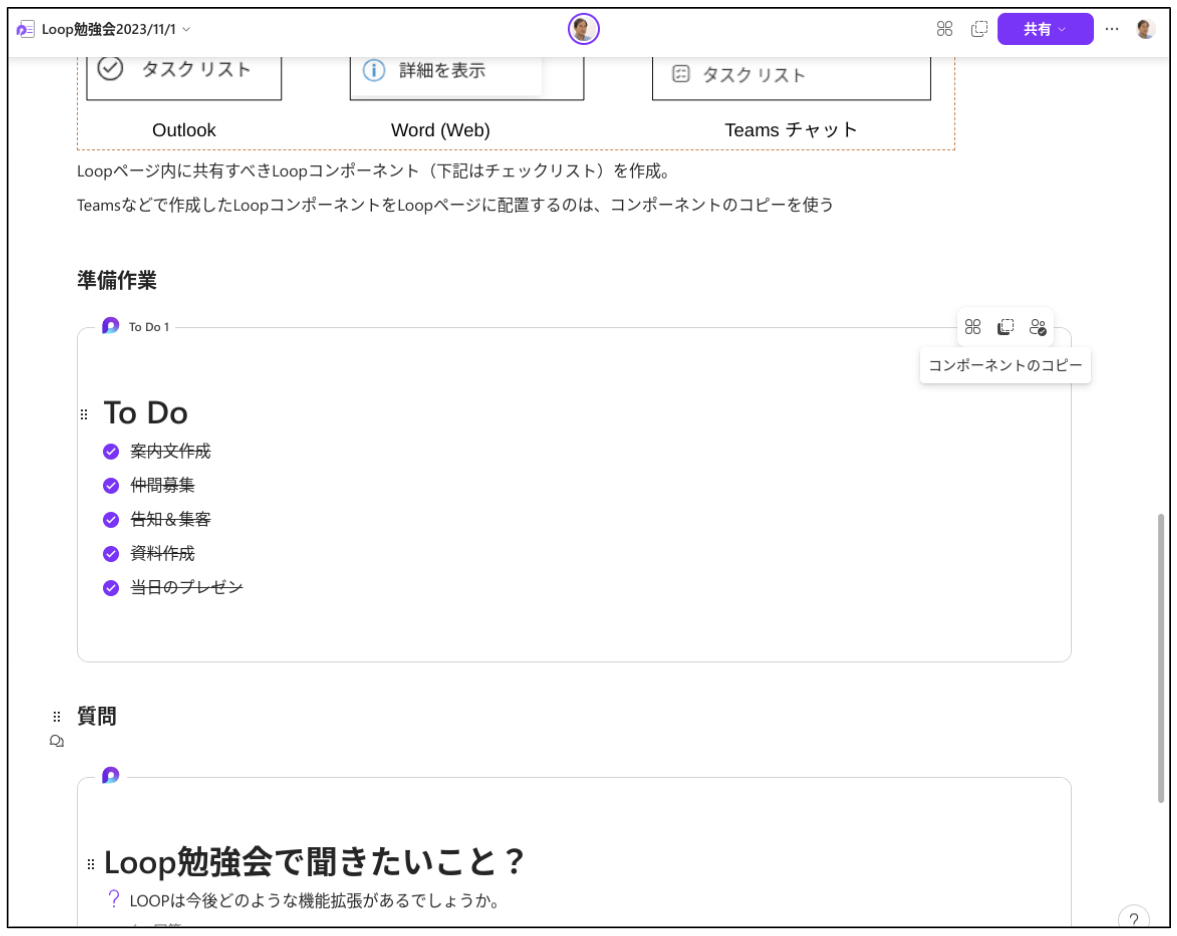Uncheck the 案内文作成 task
The width and height of the screenshot is (1177, 936).
coord(111,451)
